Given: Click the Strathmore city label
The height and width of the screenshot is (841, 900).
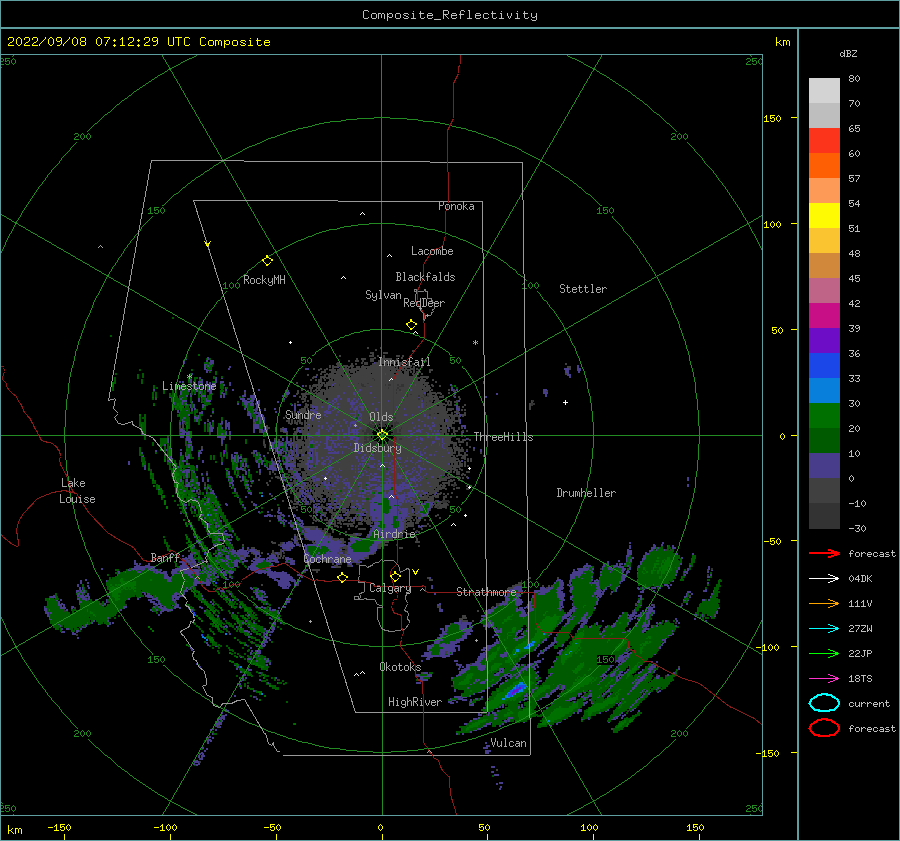Looking at the screenshot, I should tap(487, 592).
